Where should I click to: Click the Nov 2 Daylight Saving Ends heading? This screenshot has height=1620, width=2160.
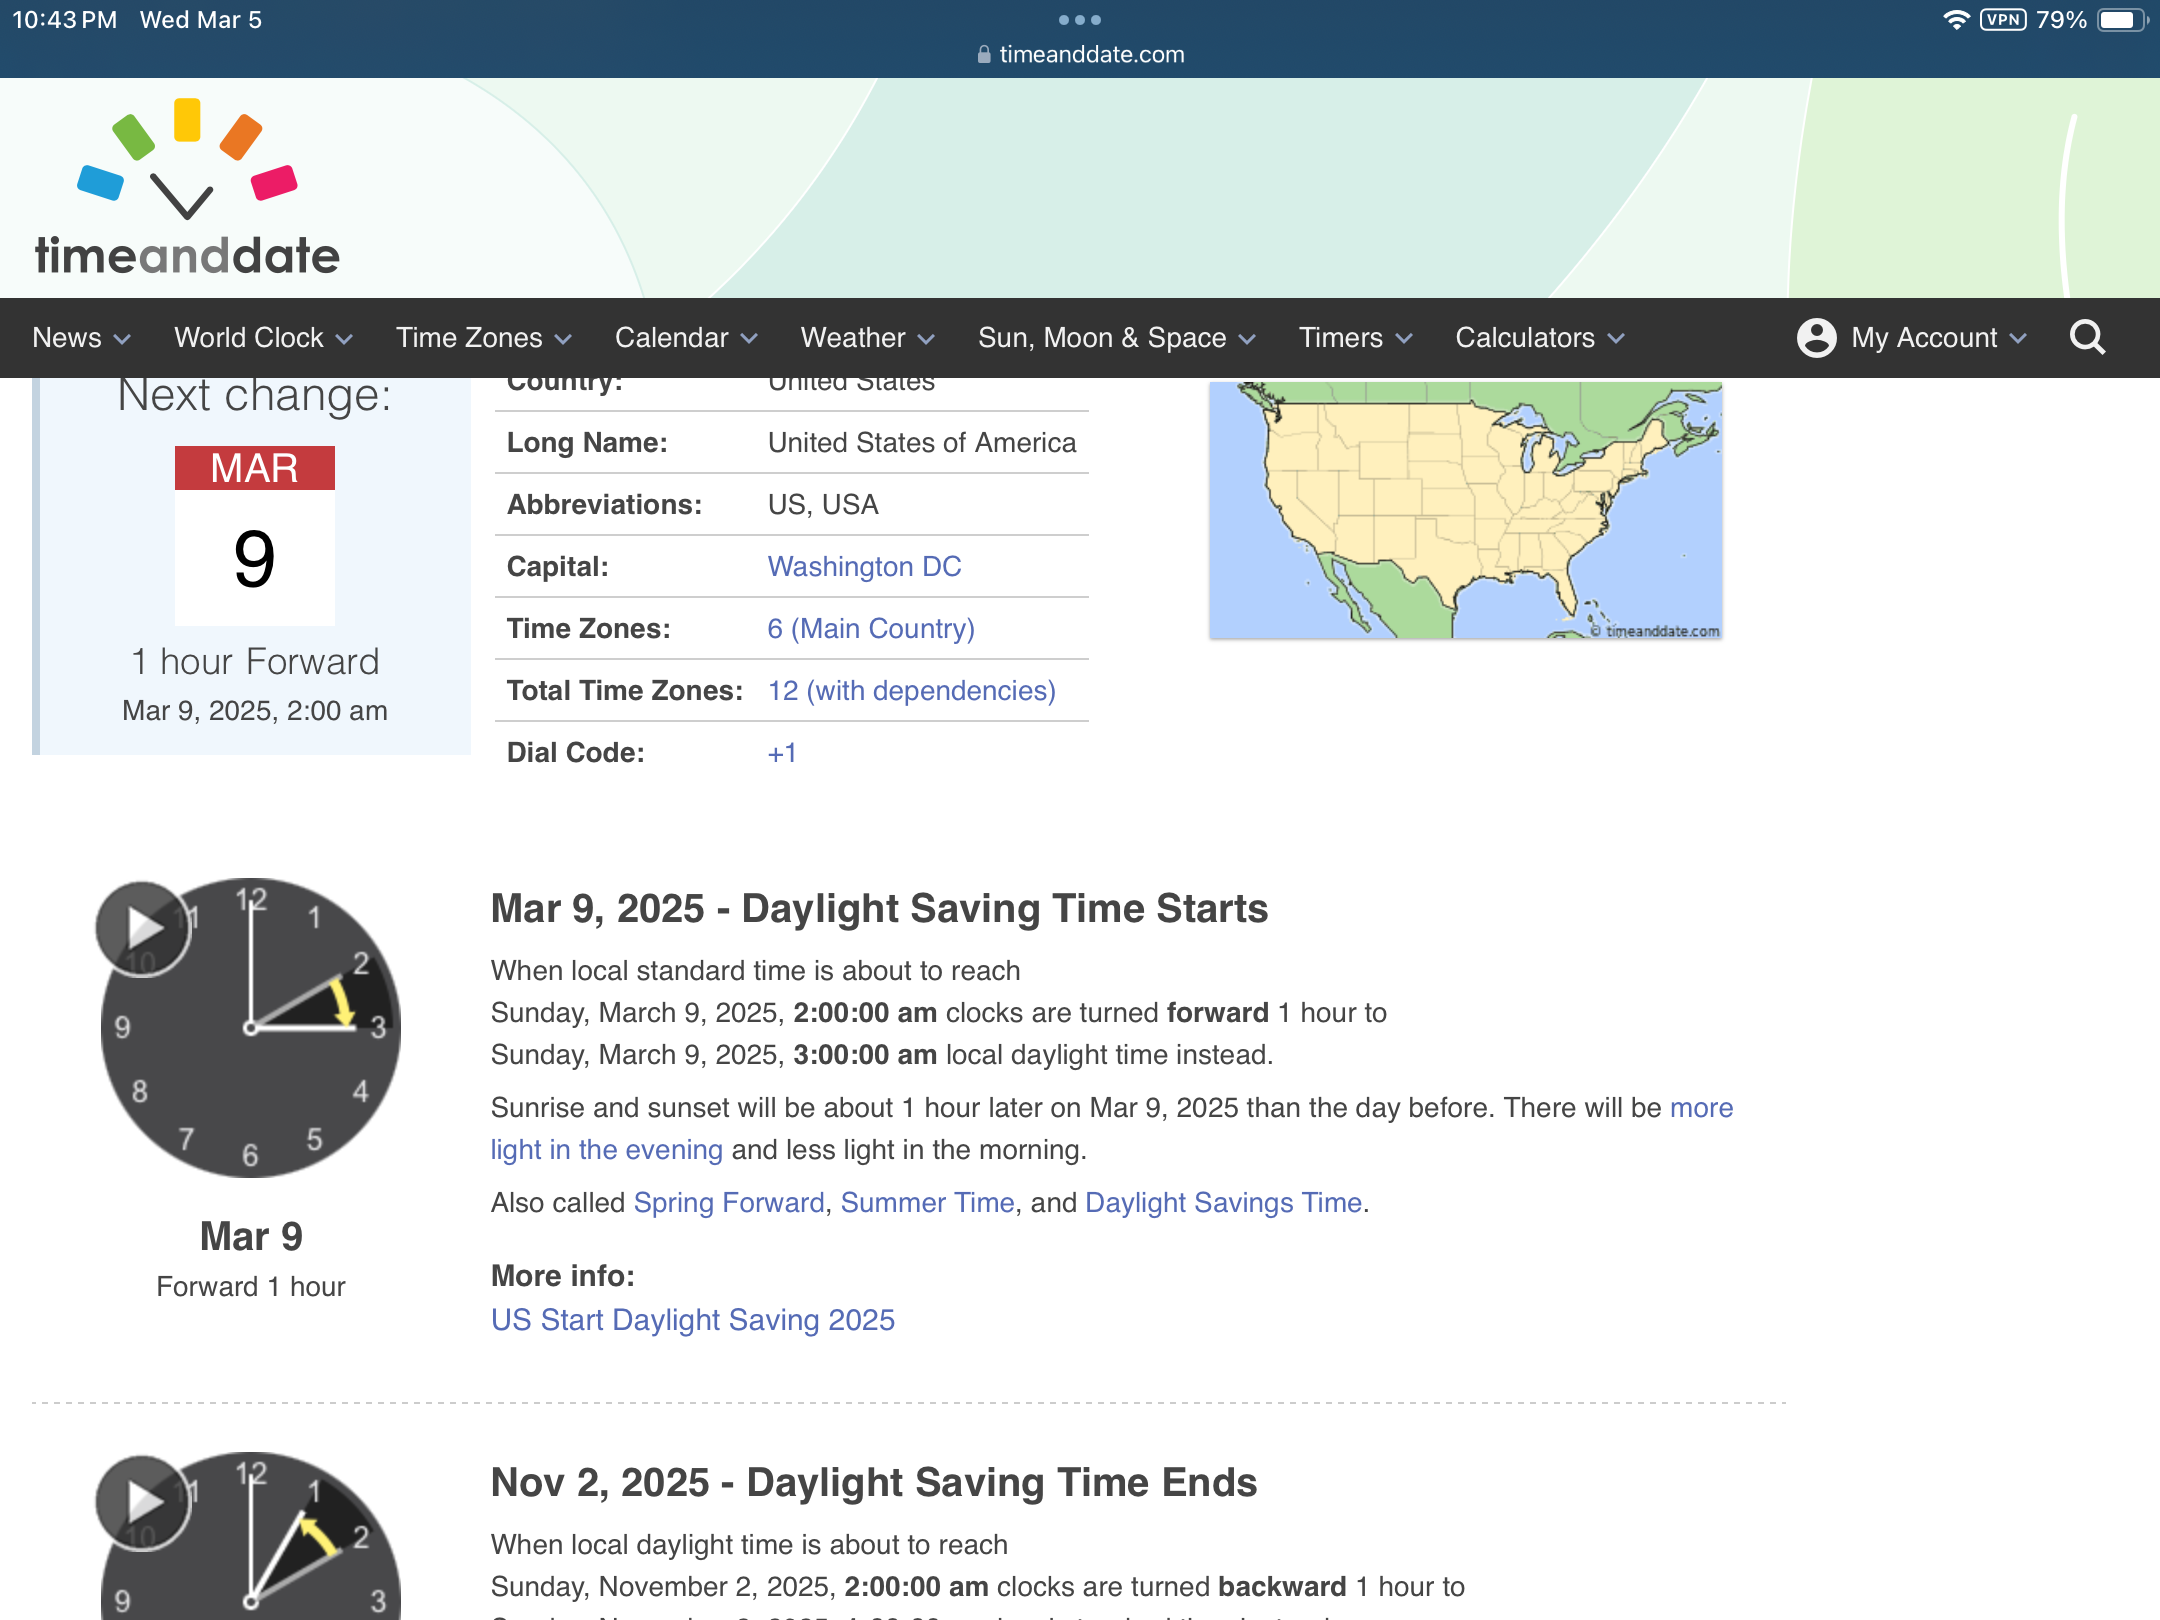873,1482
